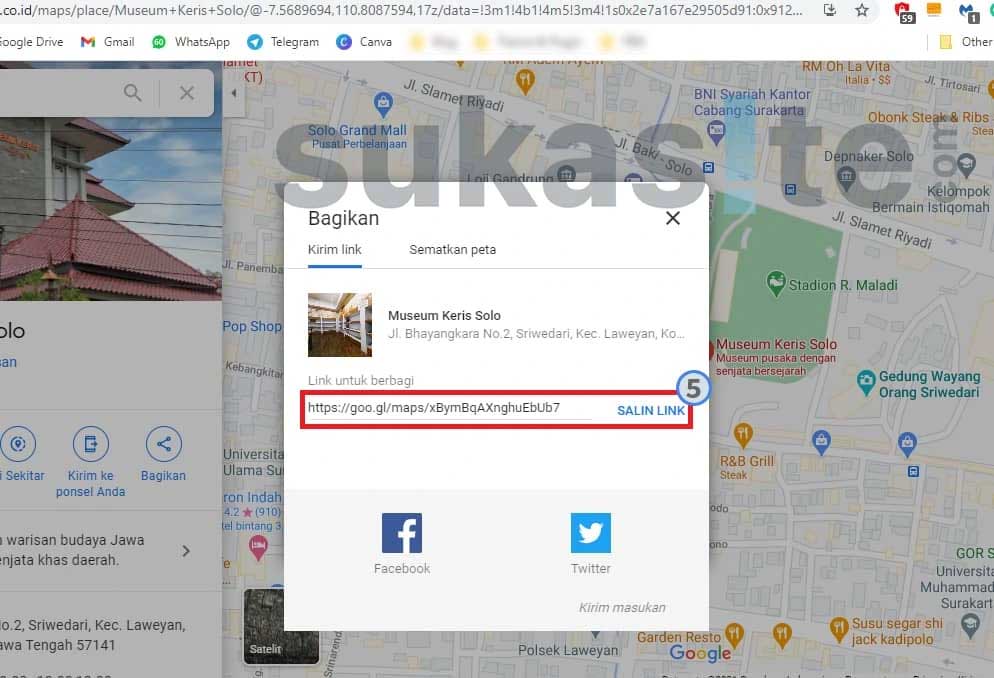Click the Museum Keris Solo map label
The image size is (994, 678).
(777, 345)
